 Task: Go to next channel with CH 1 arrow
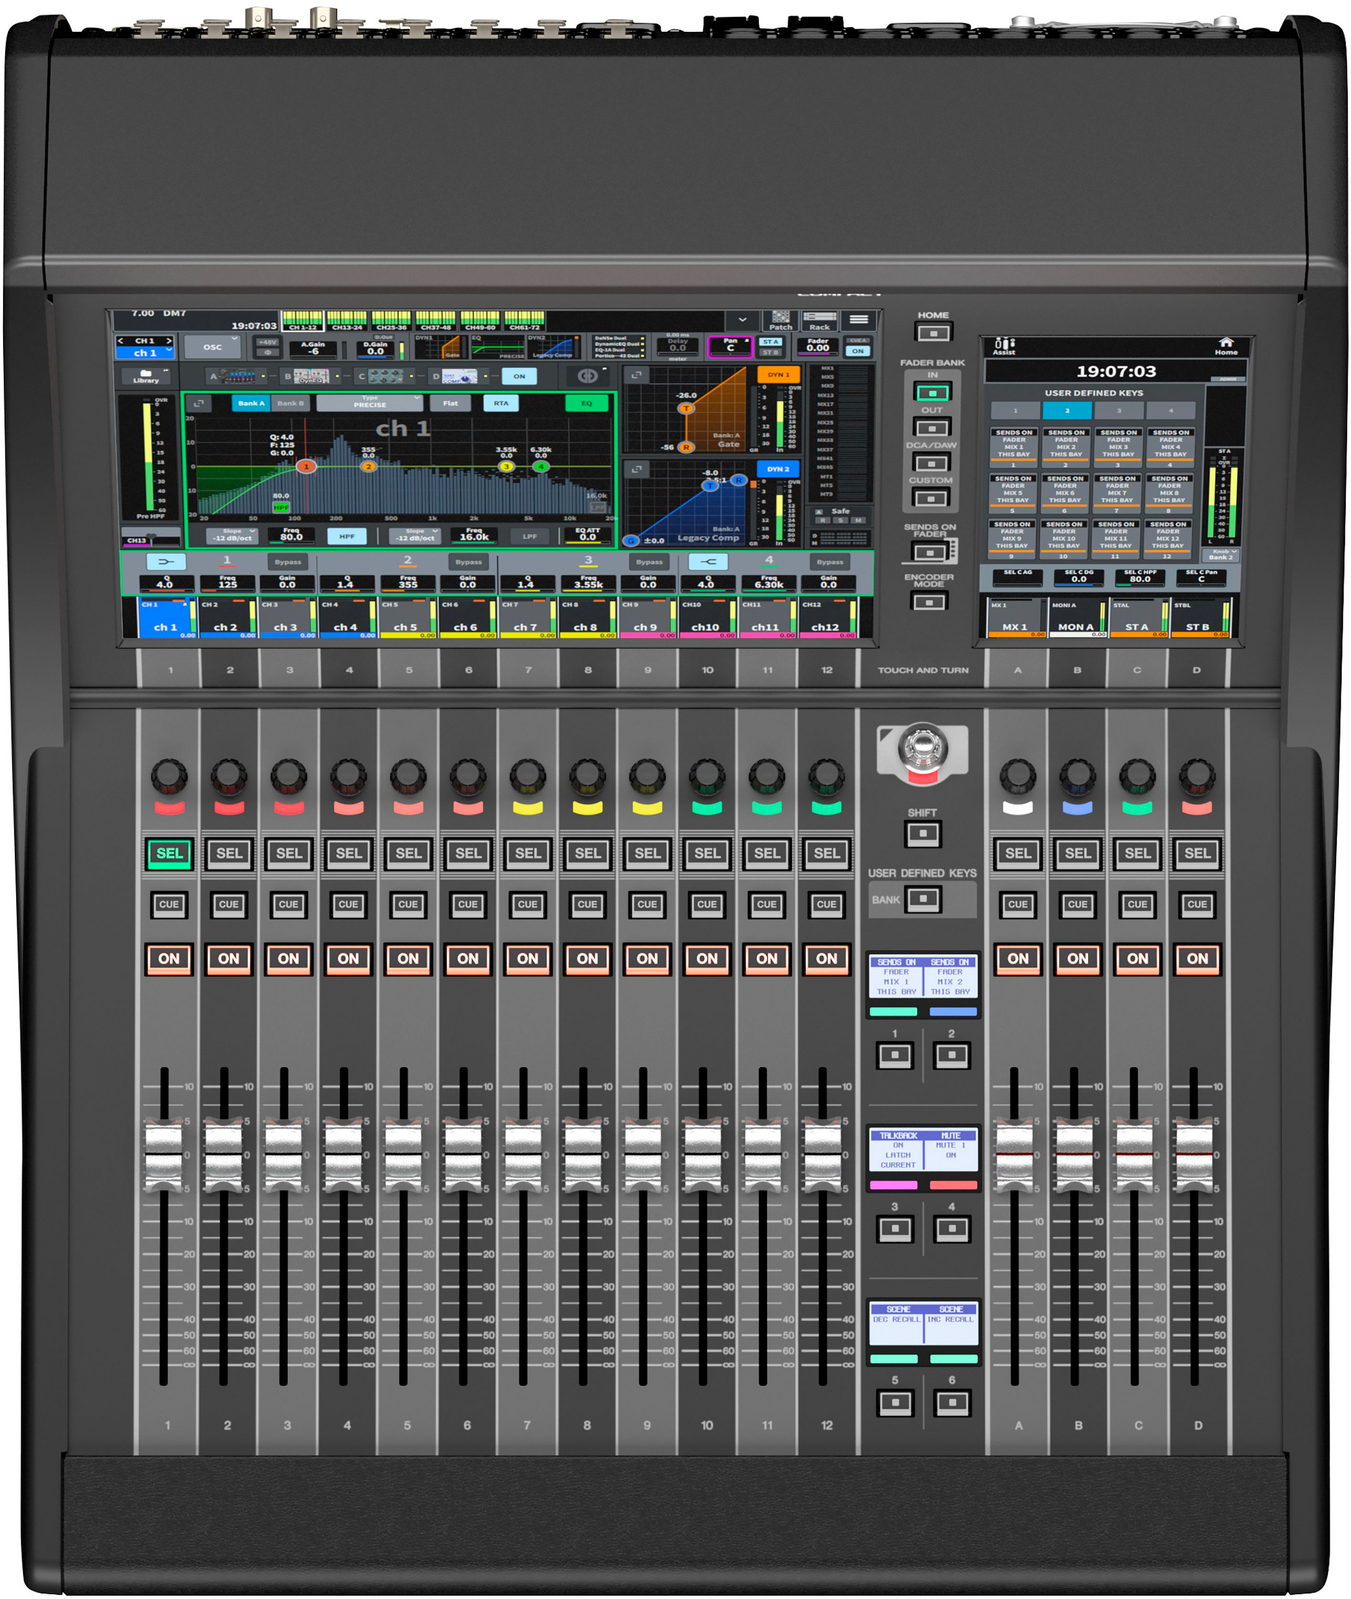click(169, 341)
